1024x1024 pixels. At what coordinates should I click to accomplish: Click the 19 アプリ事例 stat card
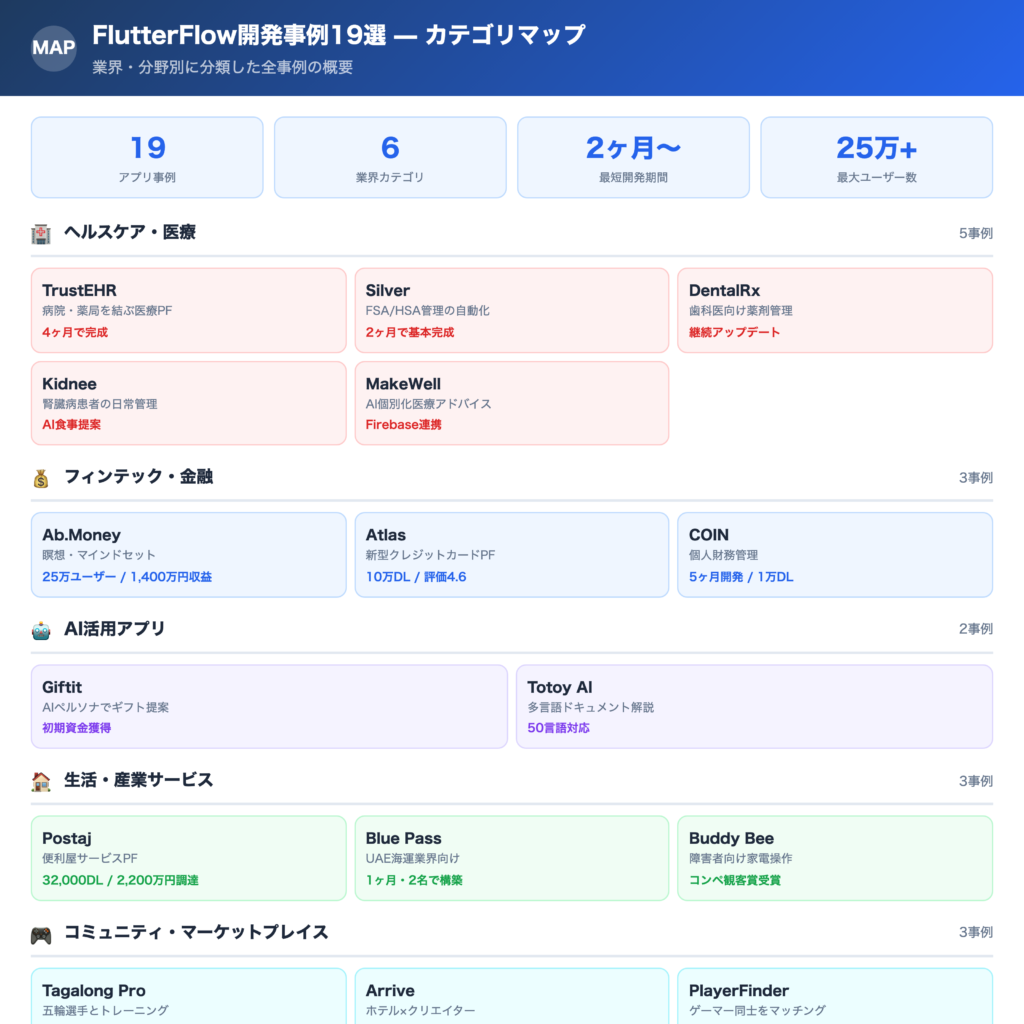(146, 157)
